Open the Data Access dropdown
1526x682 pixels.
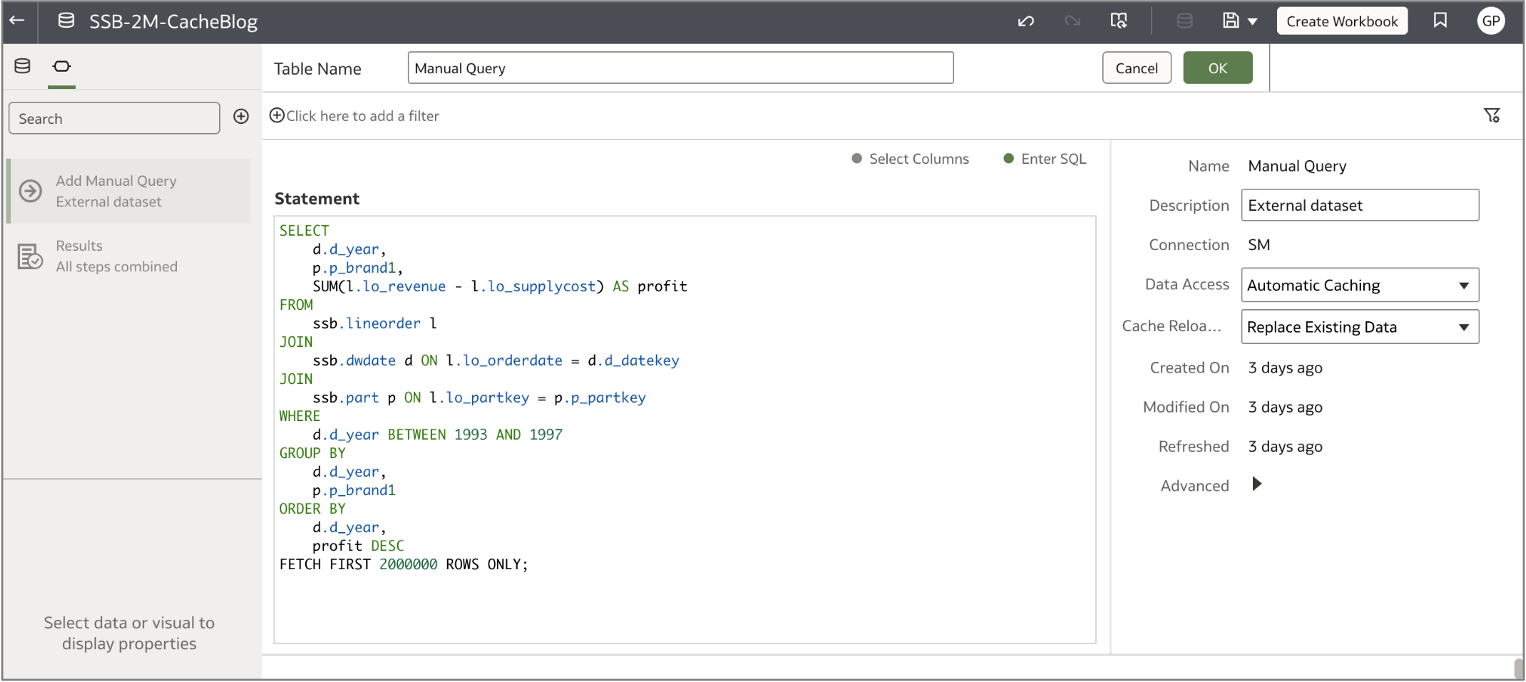pyautogui.click(x=1359, y=285)
